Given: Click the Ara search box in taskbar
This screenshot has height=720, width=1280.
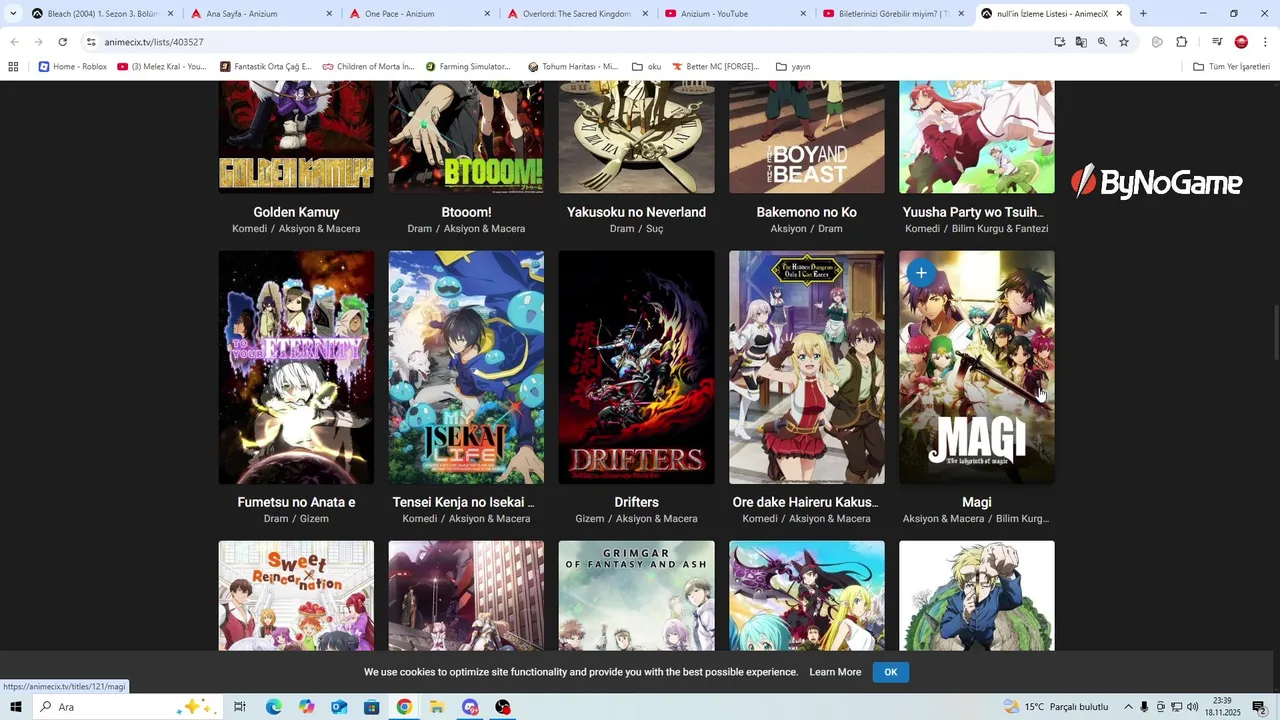Looking at the screenshot, I should [x=128, y=707].
